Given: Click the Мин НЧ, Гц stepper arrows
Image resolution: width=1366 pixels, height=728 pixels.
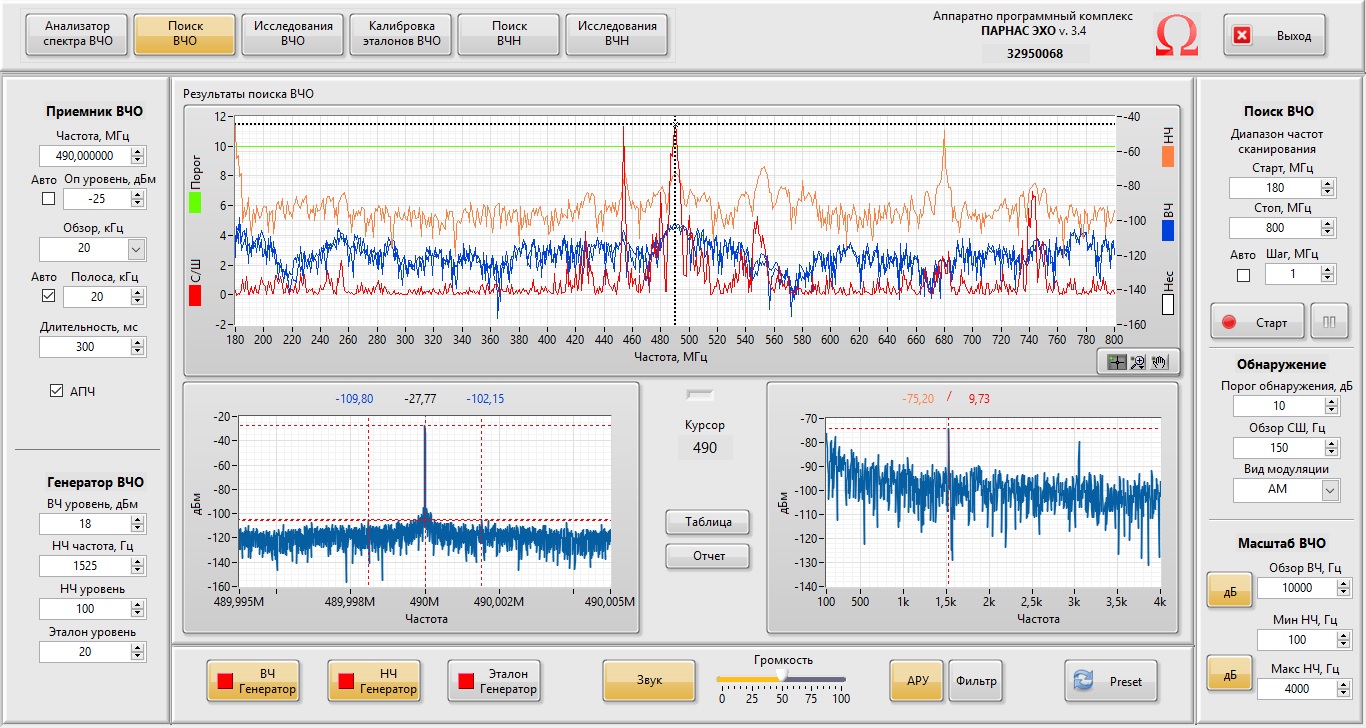Looking at the screenshot, I should tap(1343, 640).
